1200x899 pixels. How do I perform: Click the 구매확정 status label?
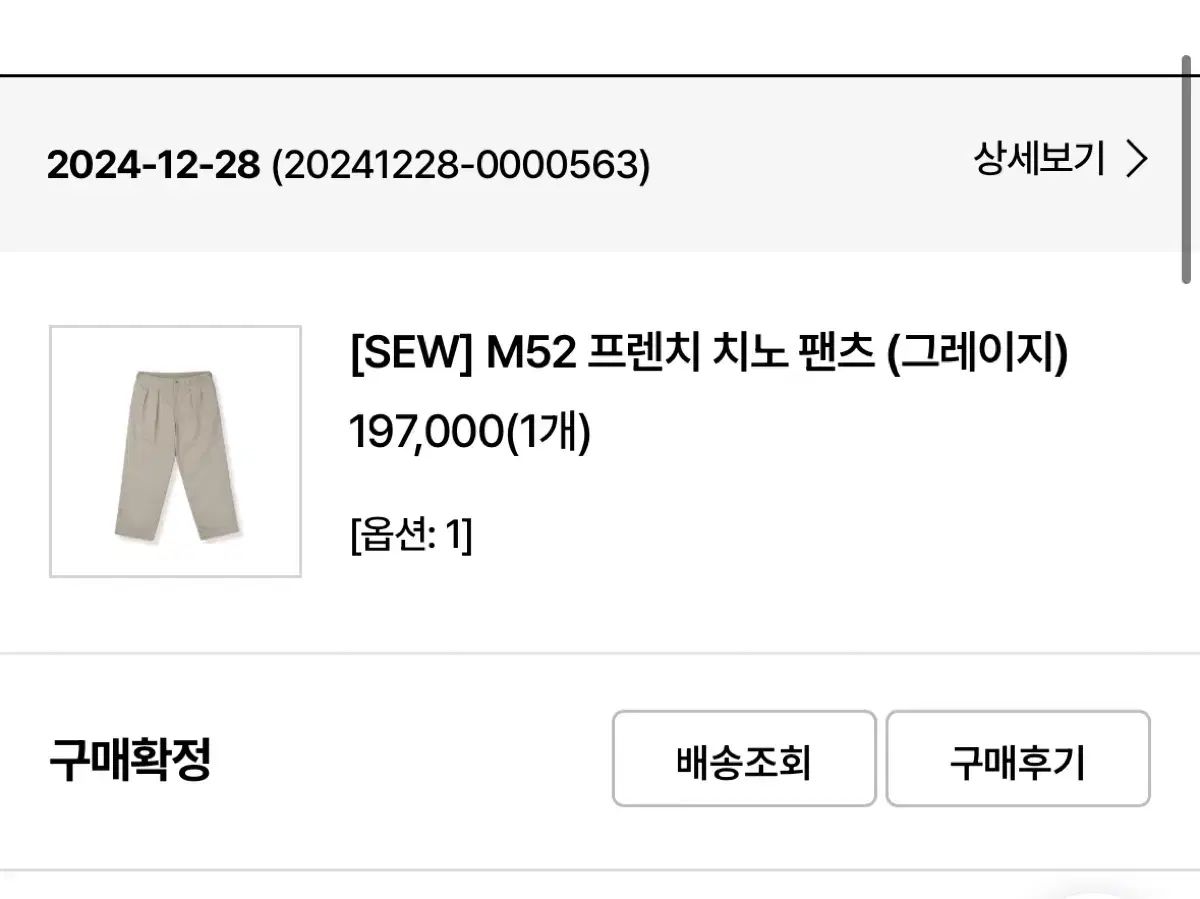[x=129, y=760]
